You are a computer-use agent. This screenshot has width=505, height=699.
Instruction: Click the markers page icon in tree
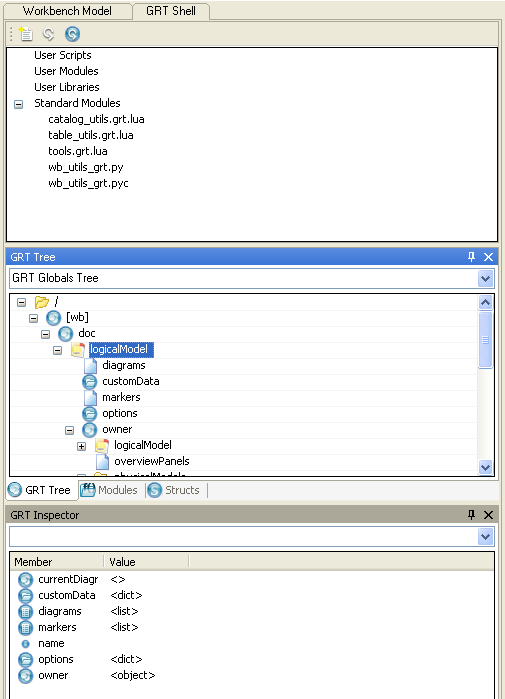tap(90, 398)
